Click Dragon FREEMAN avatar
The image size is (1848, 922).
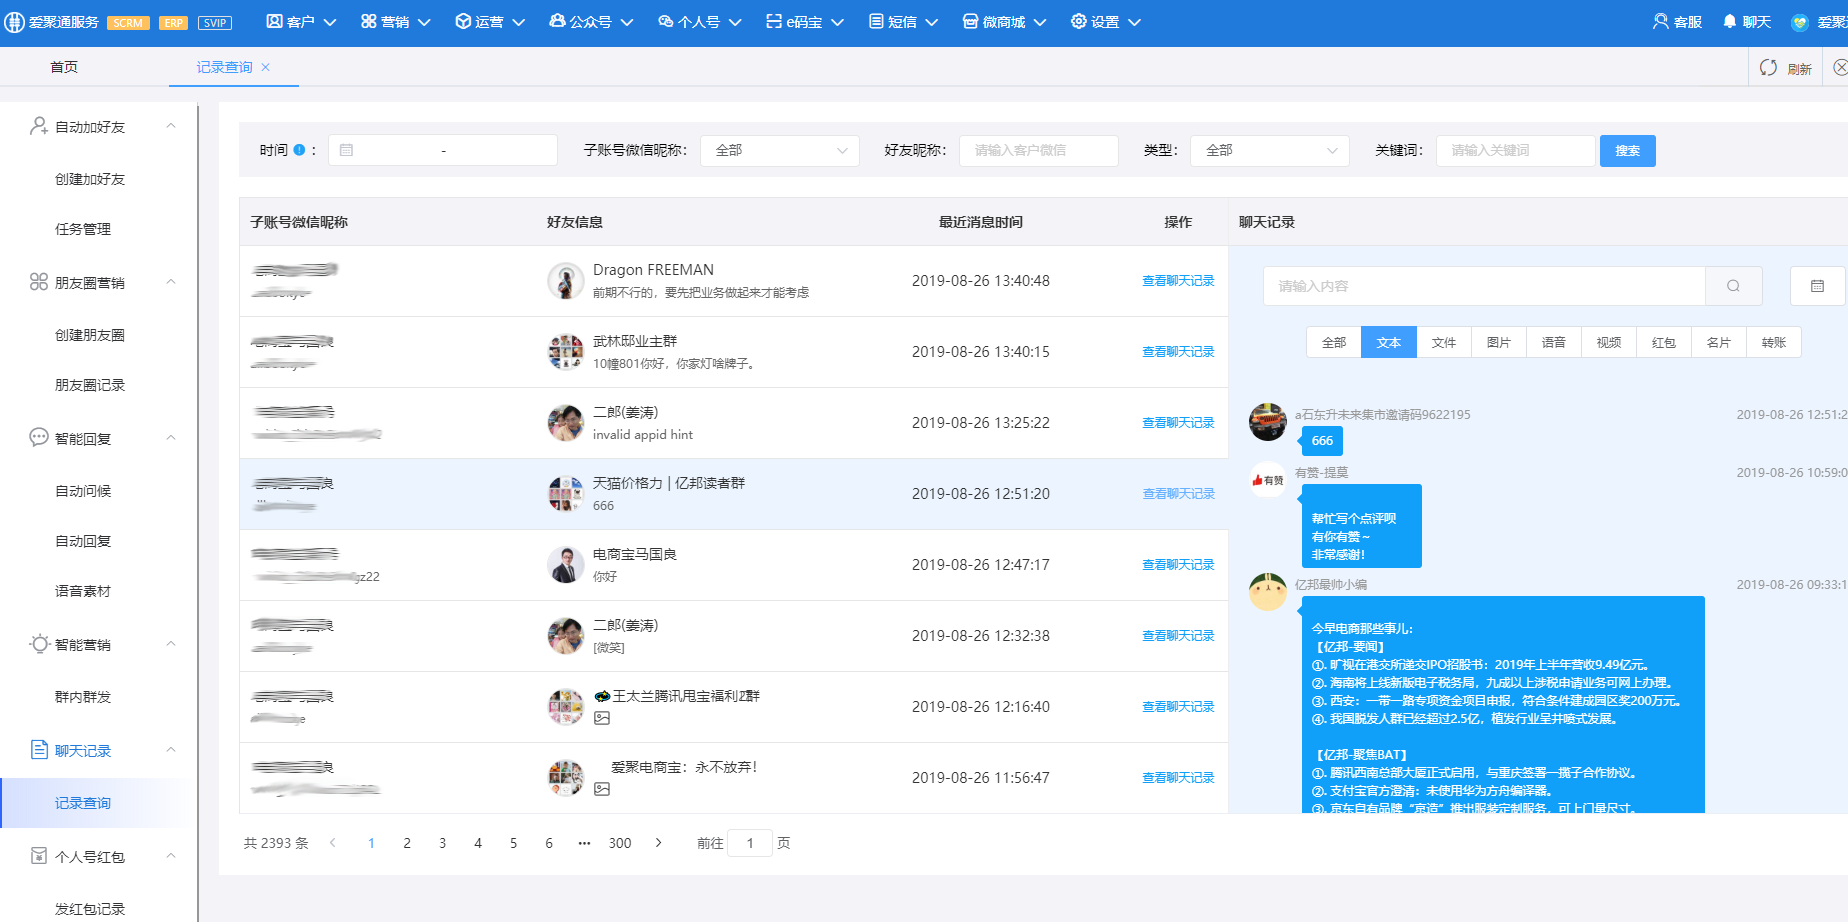566,281
